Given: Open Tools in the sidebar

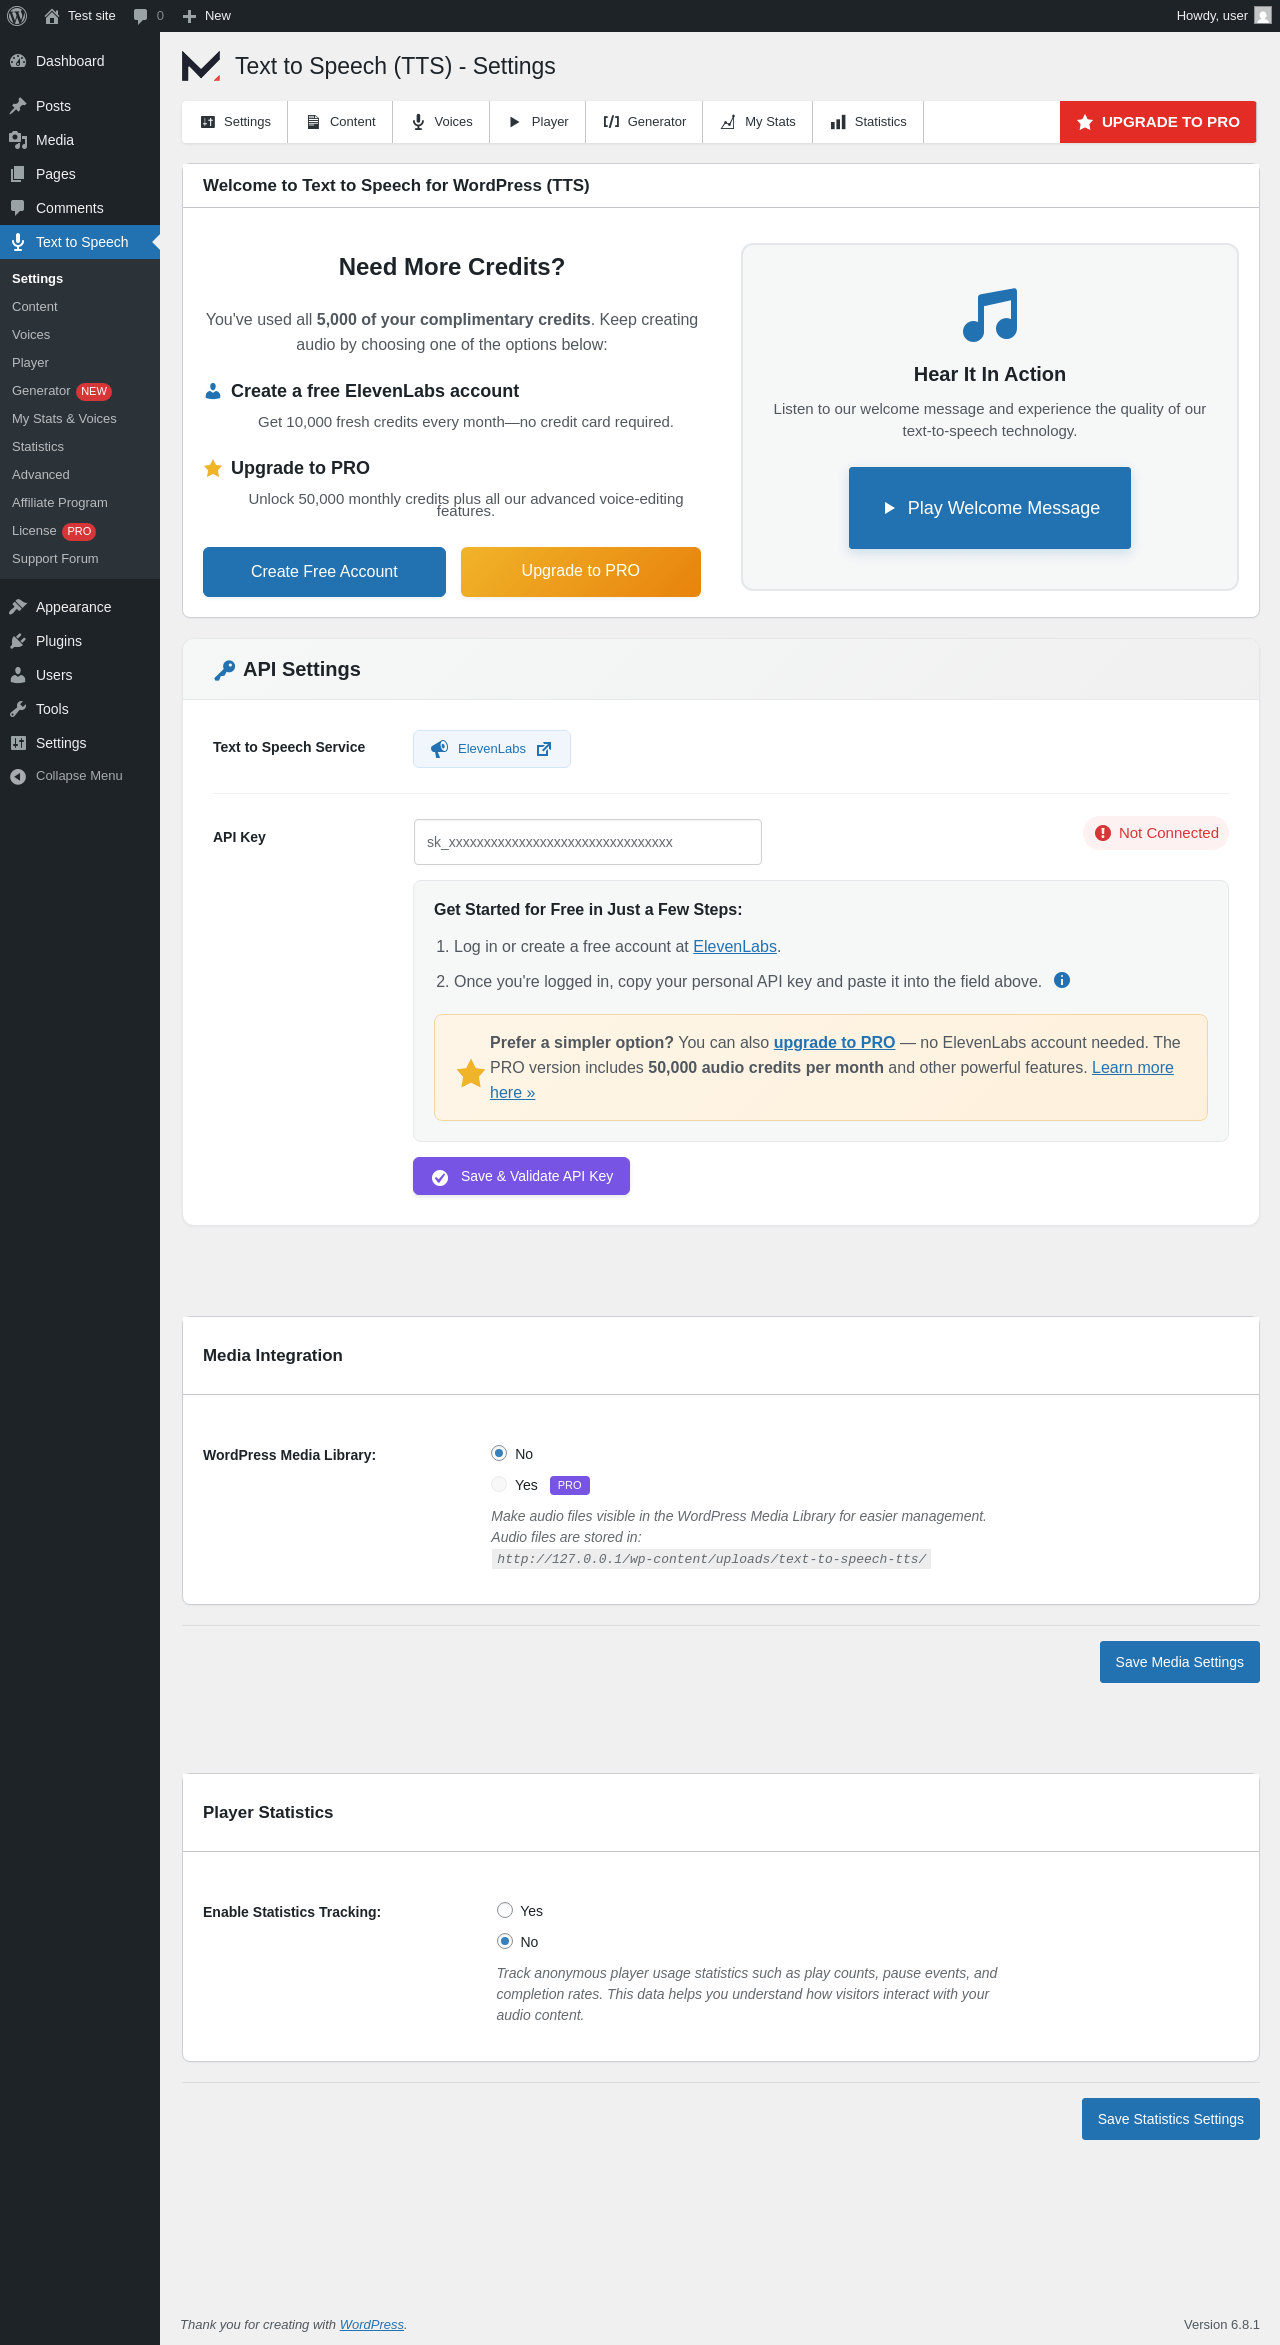Looking at the screenshot, I should click(x=80, y=709).
